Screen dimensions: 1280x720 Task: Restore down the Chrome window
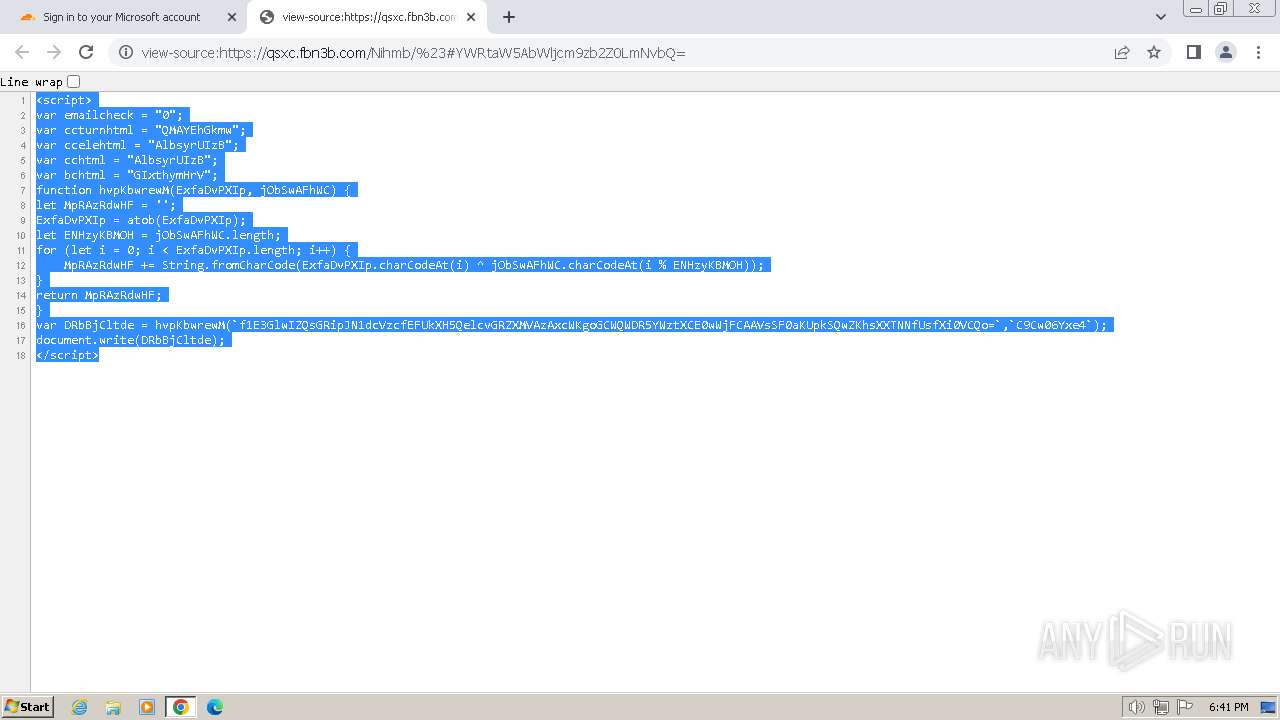tap(1221, 9)
